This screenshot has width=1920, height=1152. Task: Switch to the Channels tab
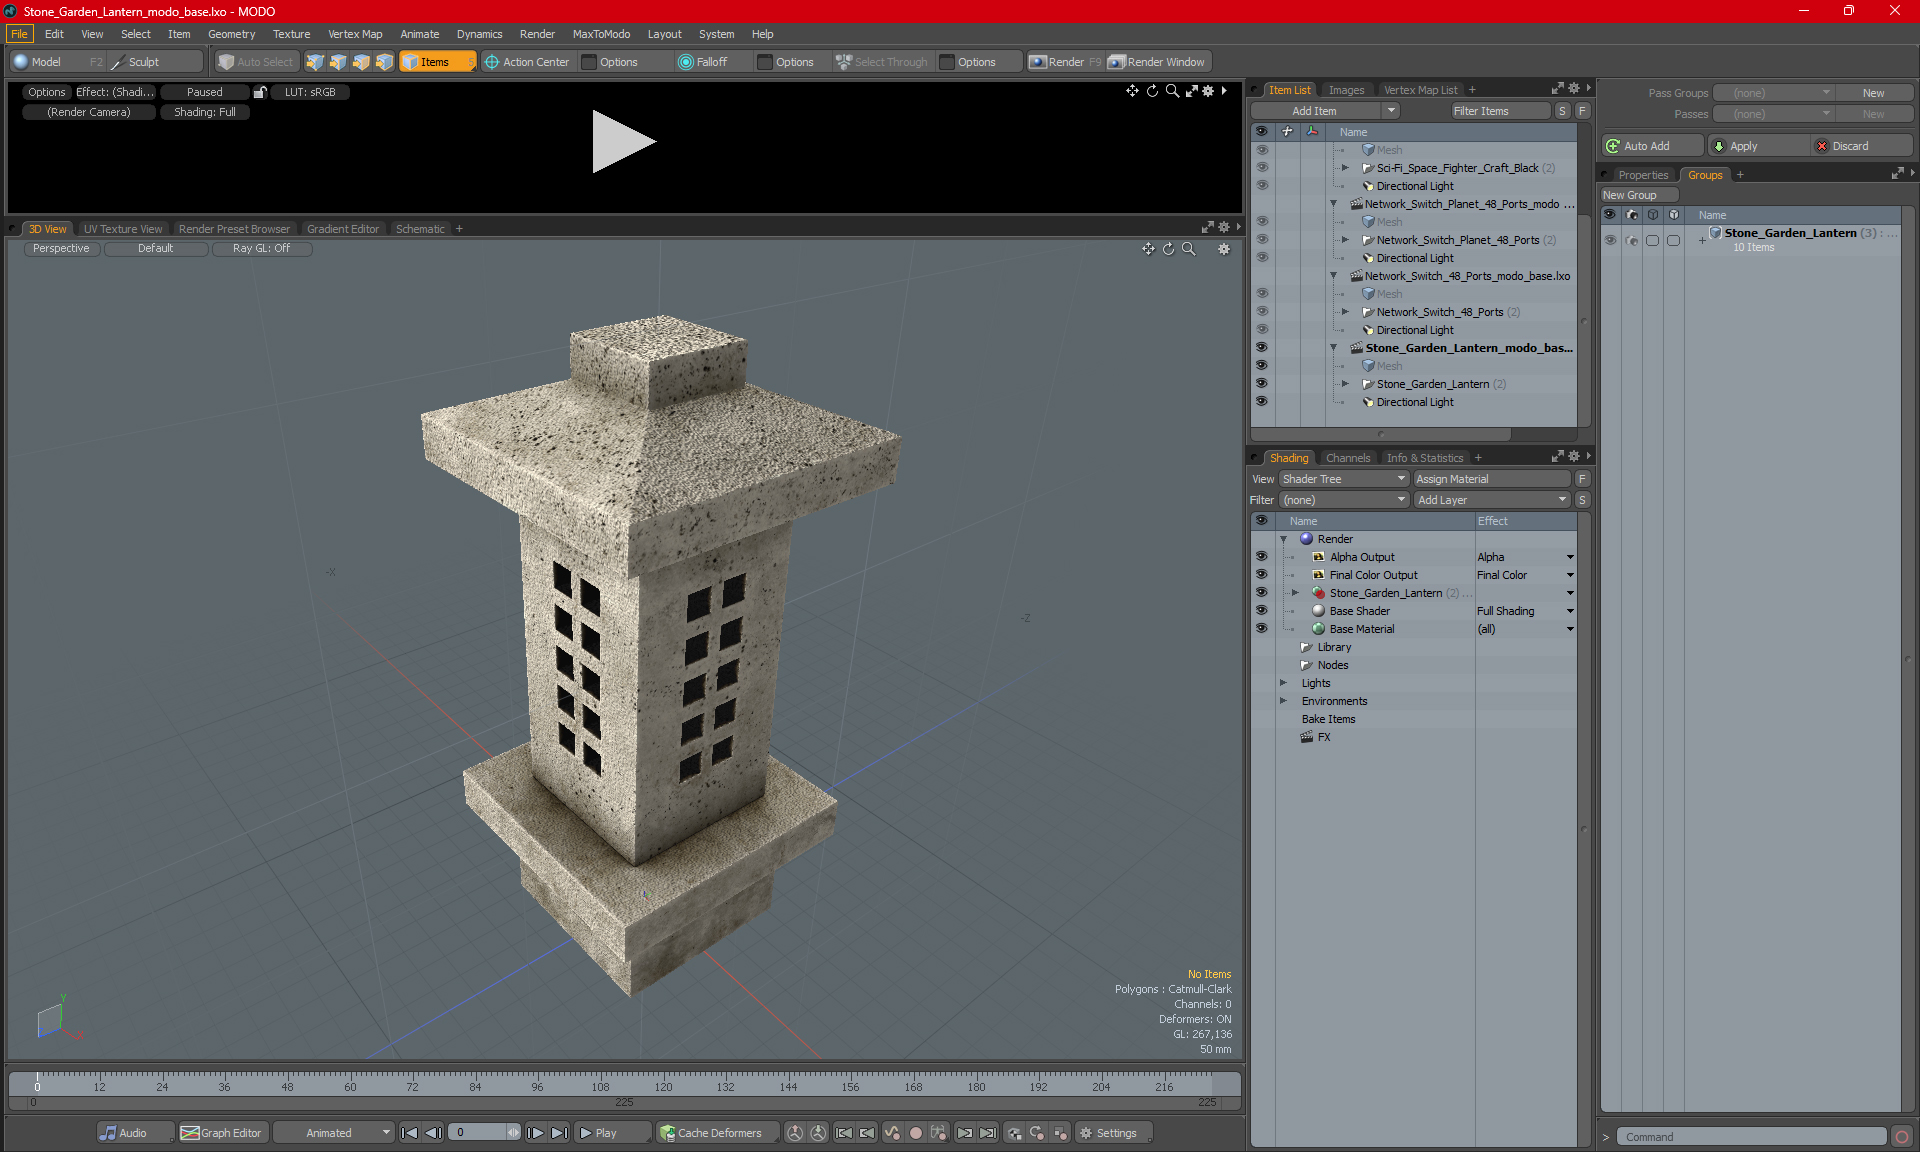pyautogui.click(x=1347, y=458)
